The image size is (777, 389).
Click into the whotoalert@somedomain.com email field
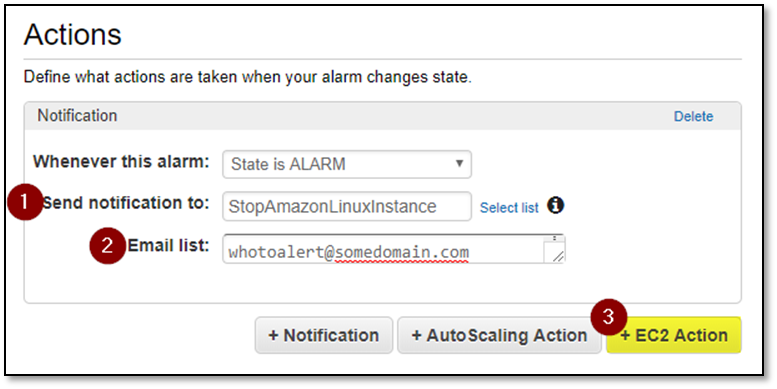pos(393,249)
